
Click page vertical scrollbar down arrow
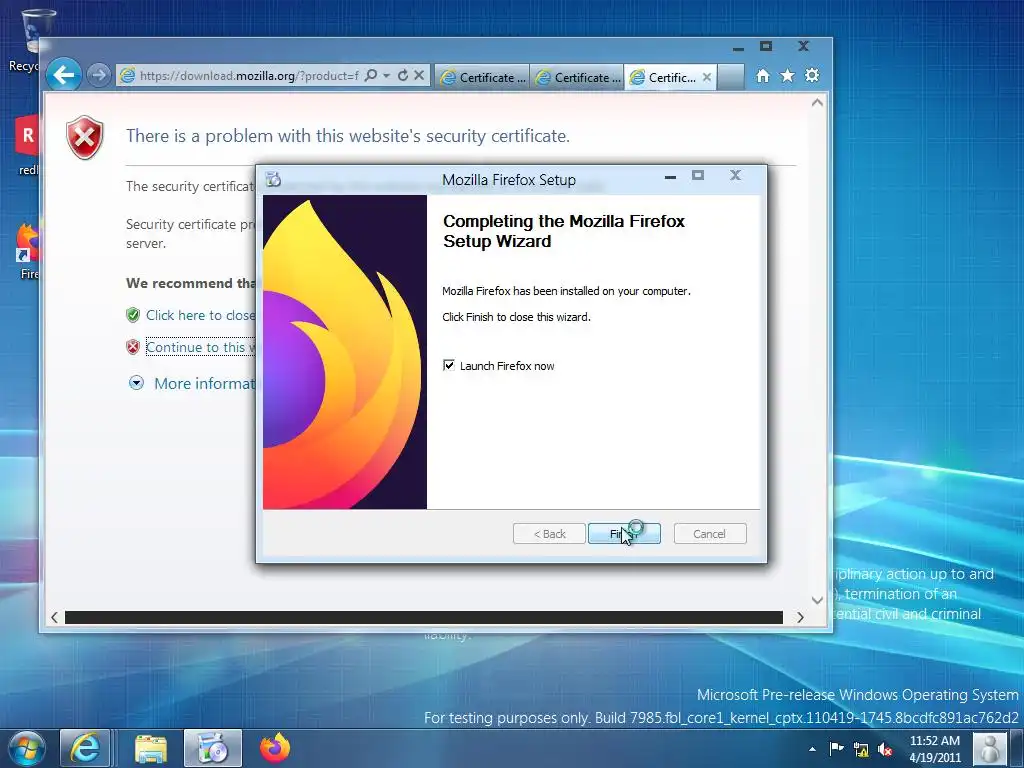click(x=817, y=600)
